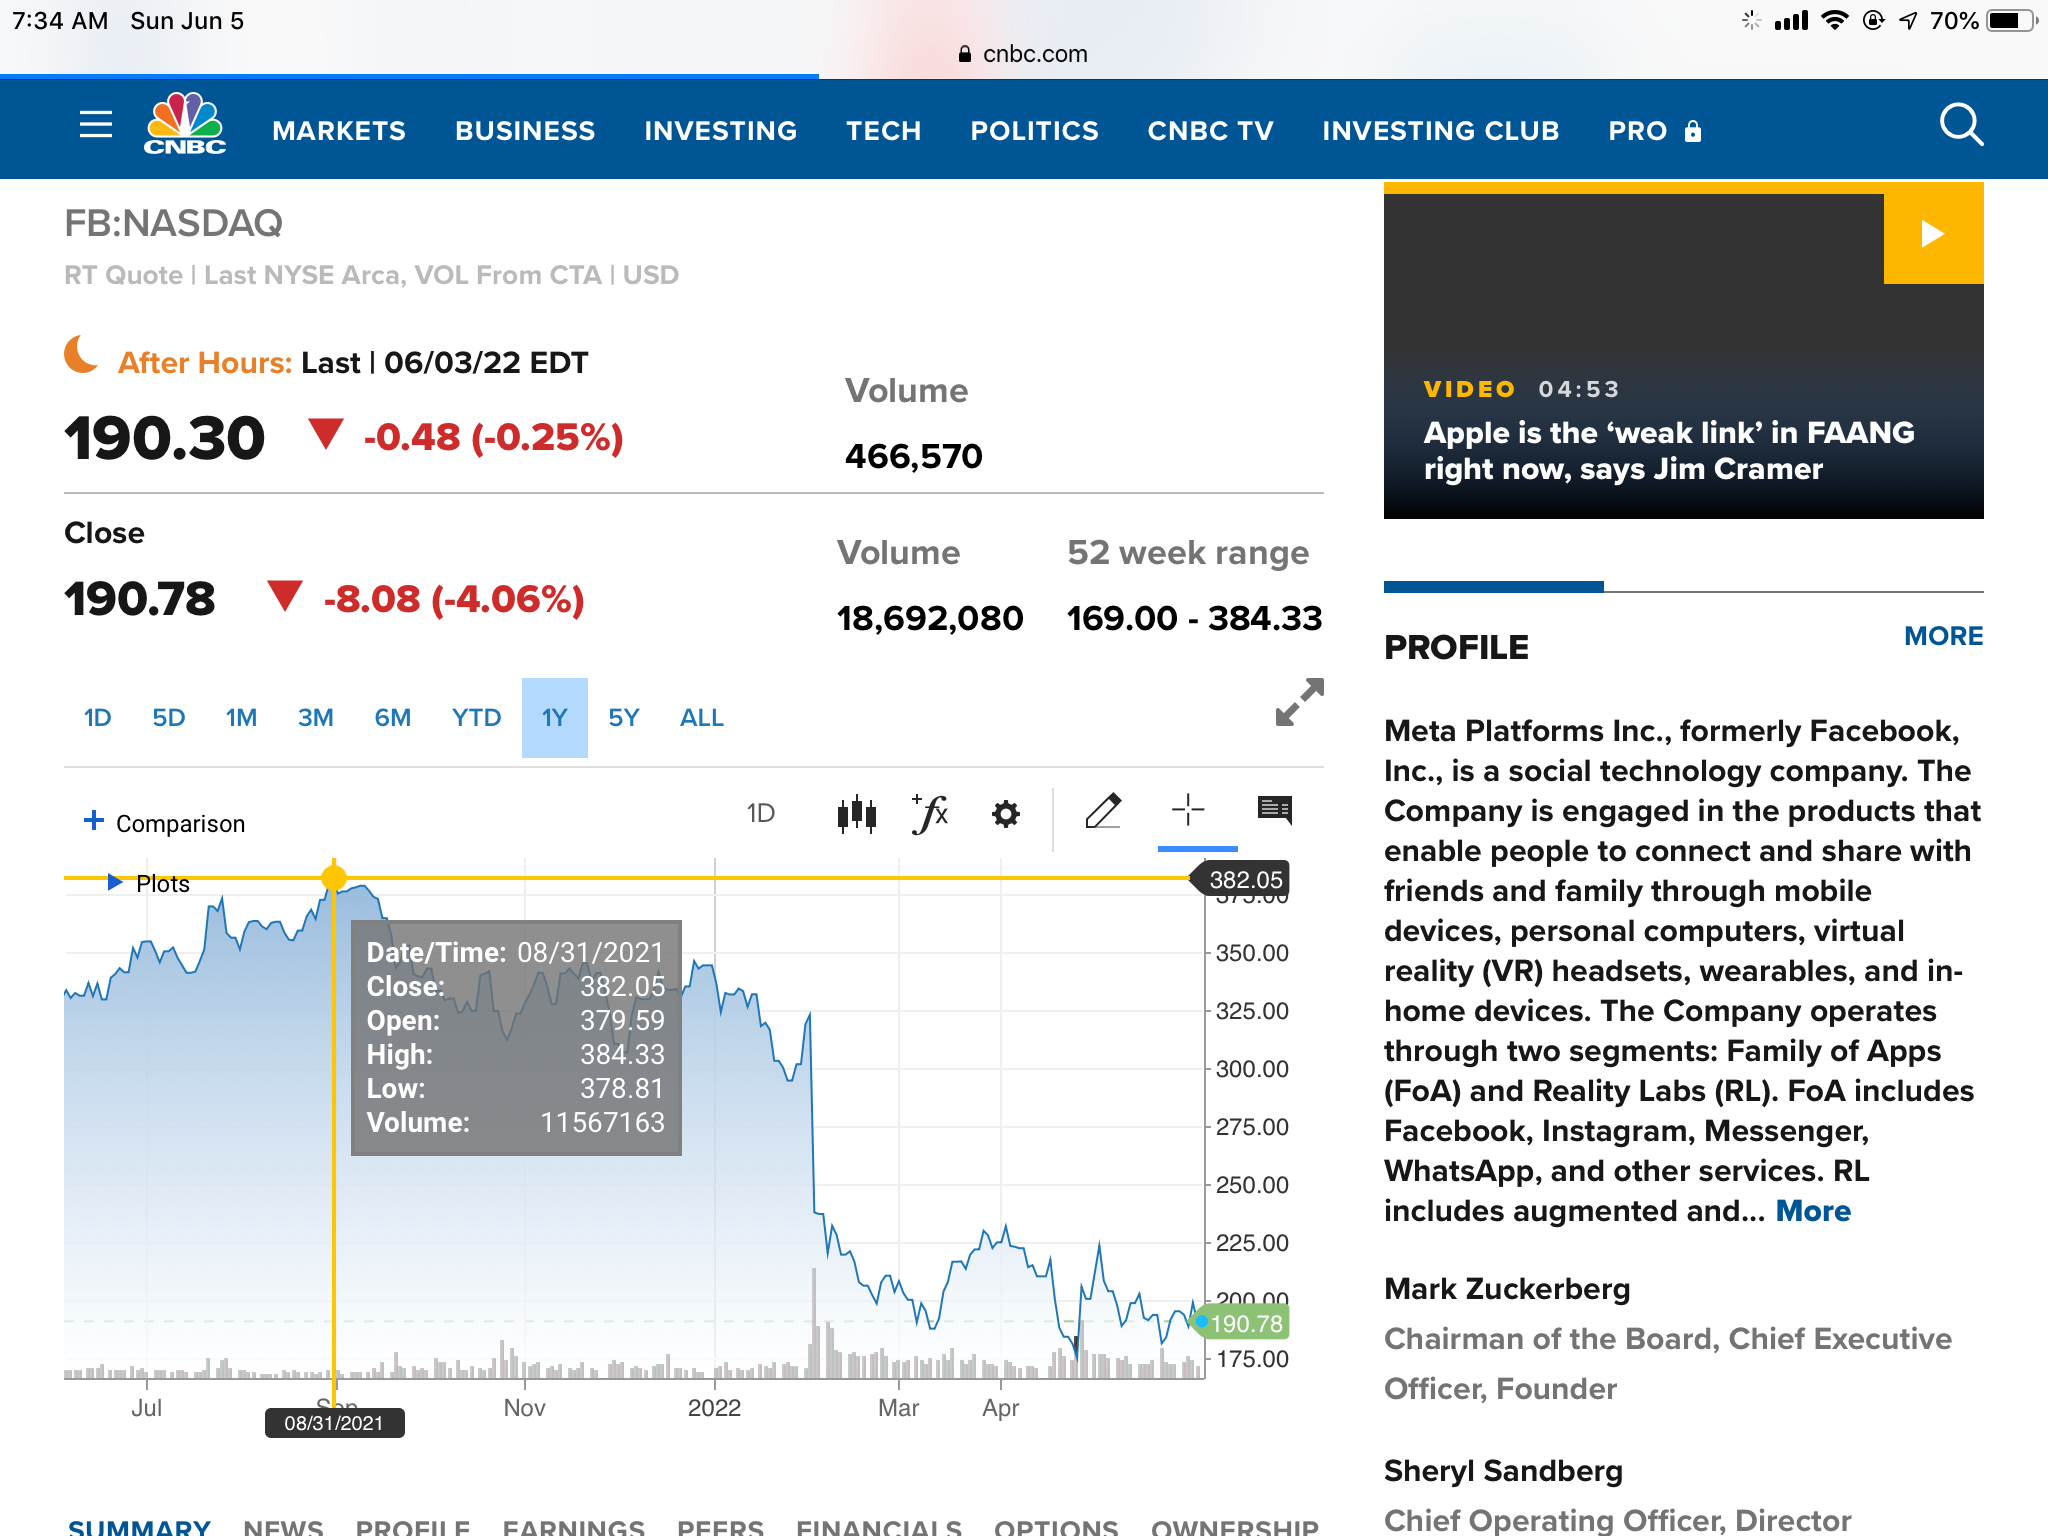Select the 5D time range
Image resolution: width=2048 pixels, height=1536 pixels.
[168, 718]
